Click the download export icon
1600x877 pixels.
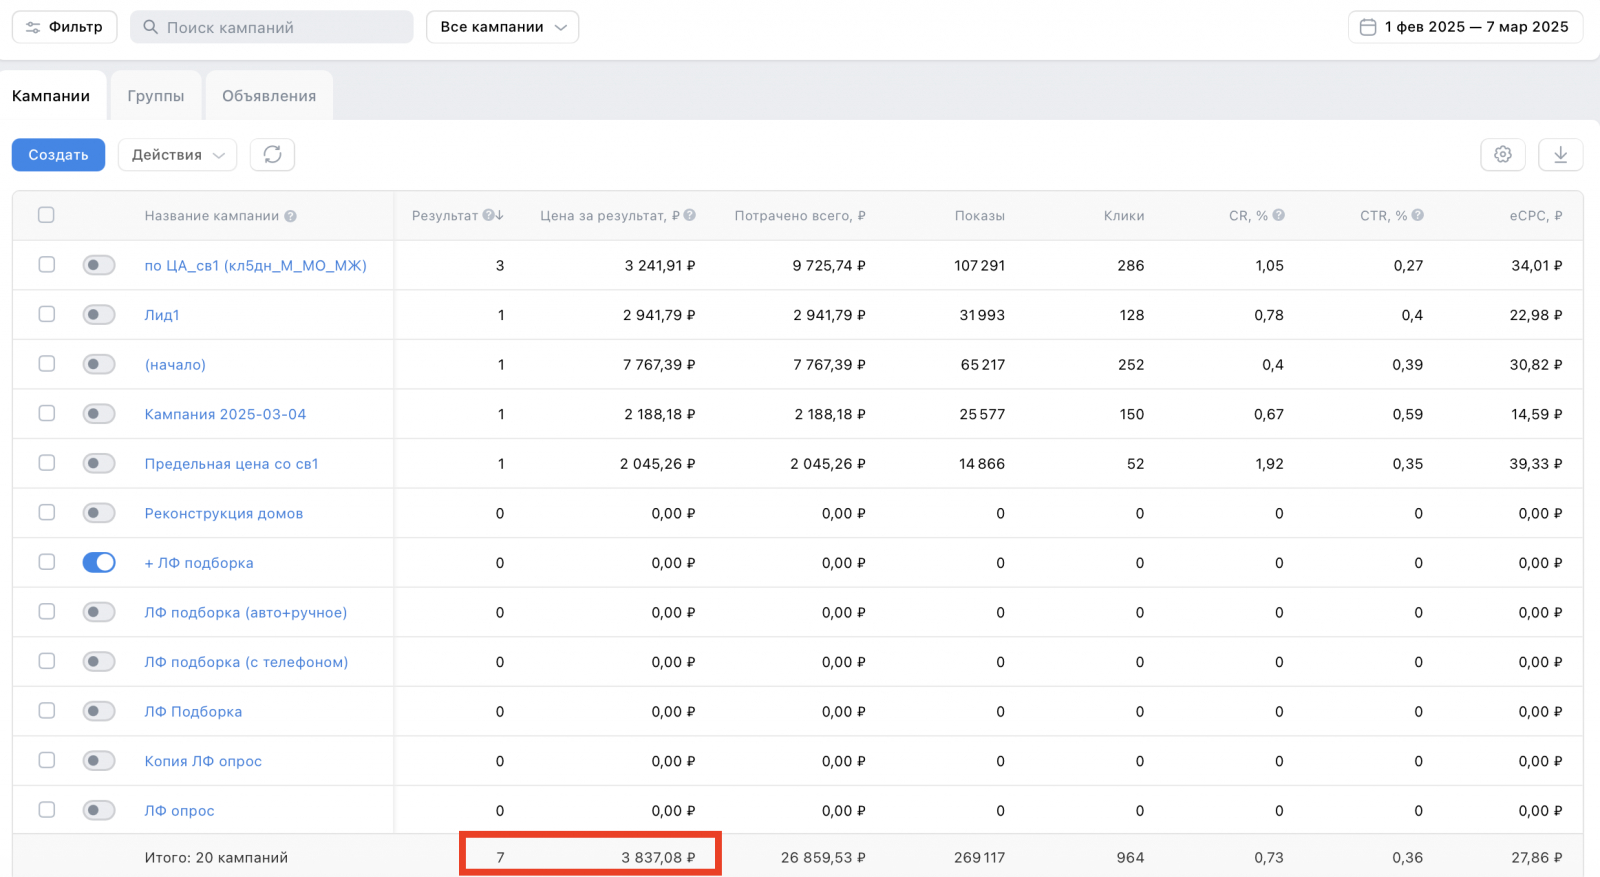[1560, 154]
